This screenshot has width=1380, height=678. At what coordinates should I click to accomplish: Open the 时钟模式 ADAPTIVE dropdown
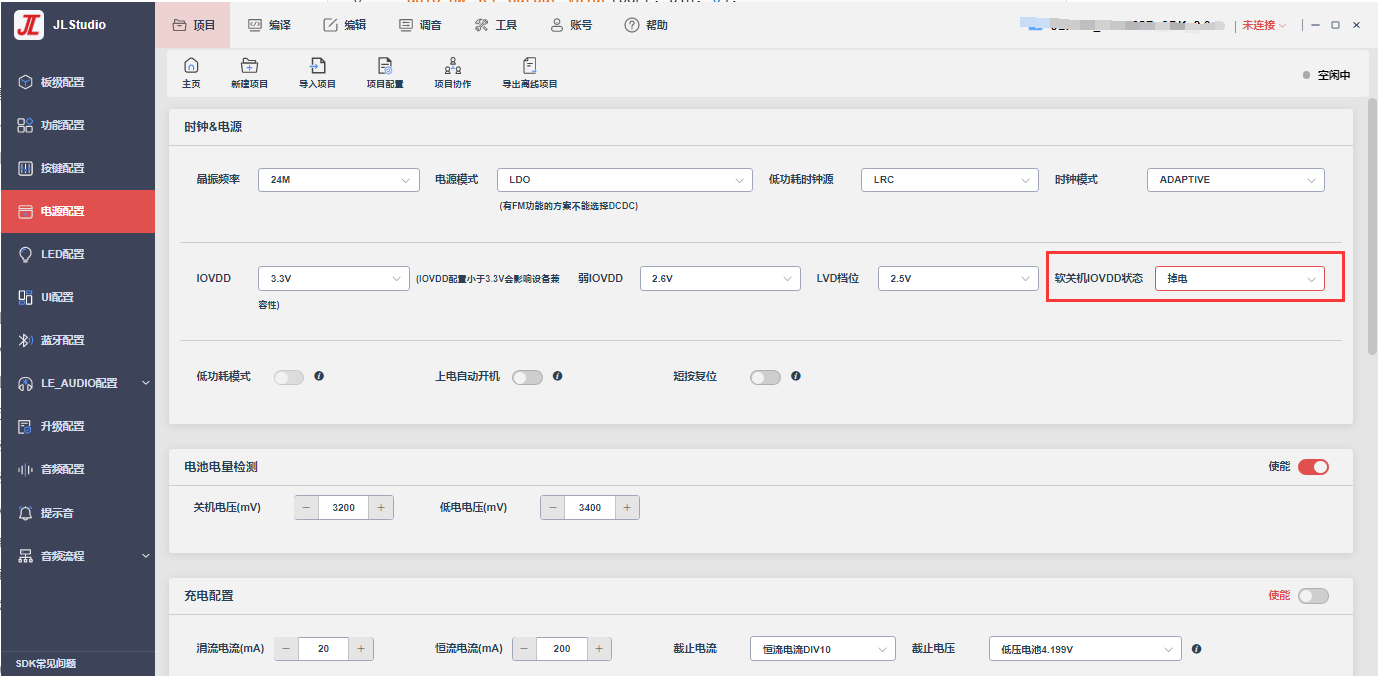click(x=1236, y=180)
